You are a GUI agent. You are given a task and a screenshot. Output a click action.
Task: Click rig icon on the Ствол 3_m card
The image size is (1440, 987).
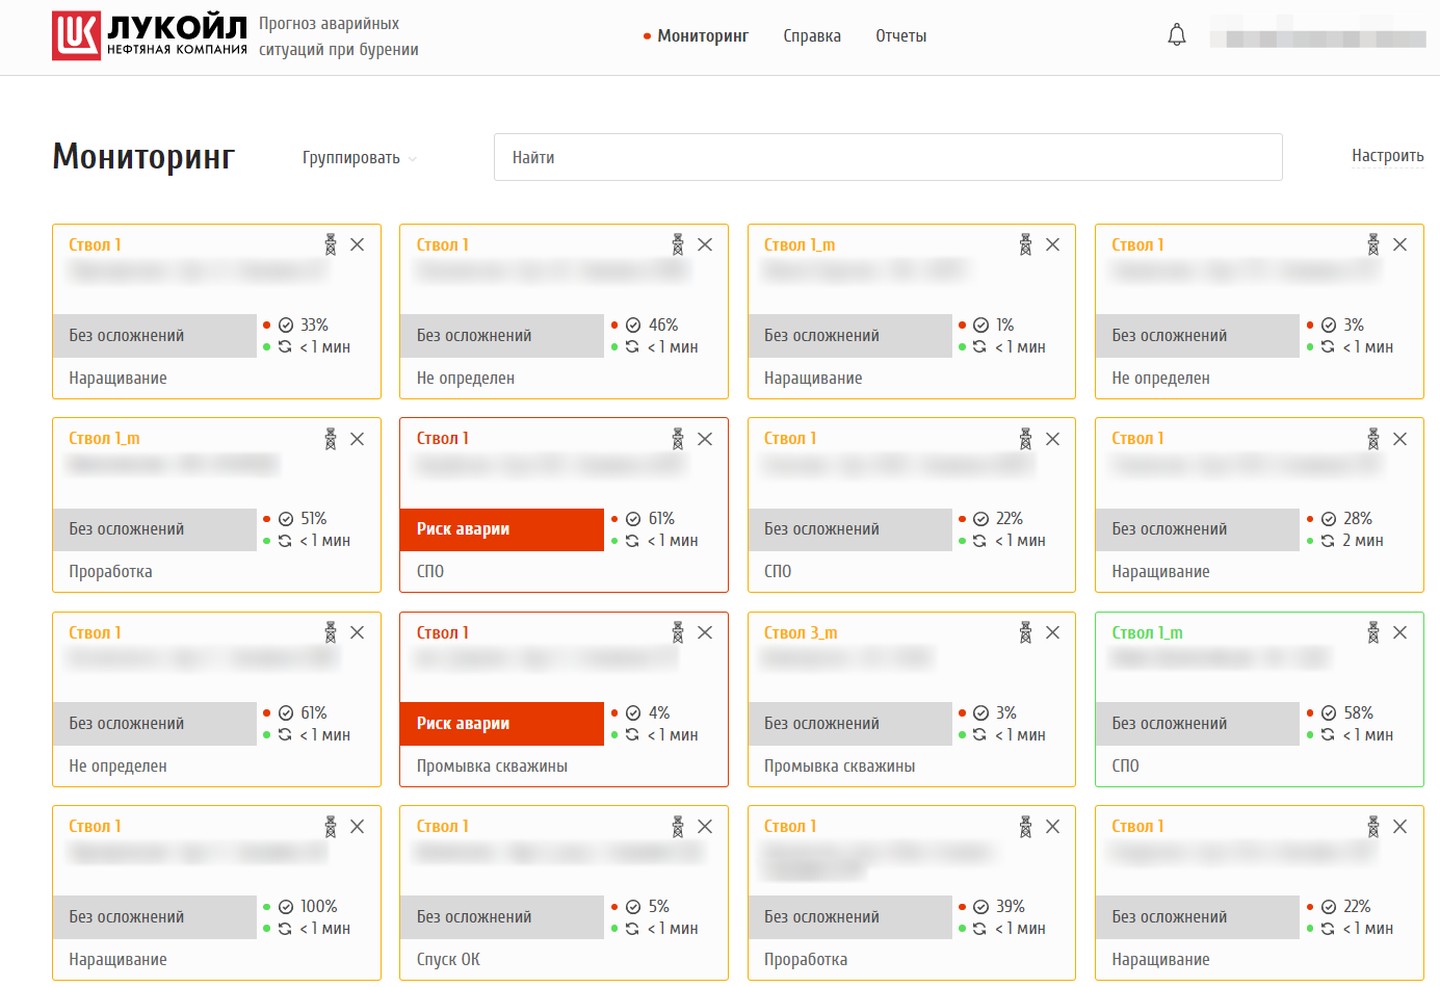coord(1025,633)
